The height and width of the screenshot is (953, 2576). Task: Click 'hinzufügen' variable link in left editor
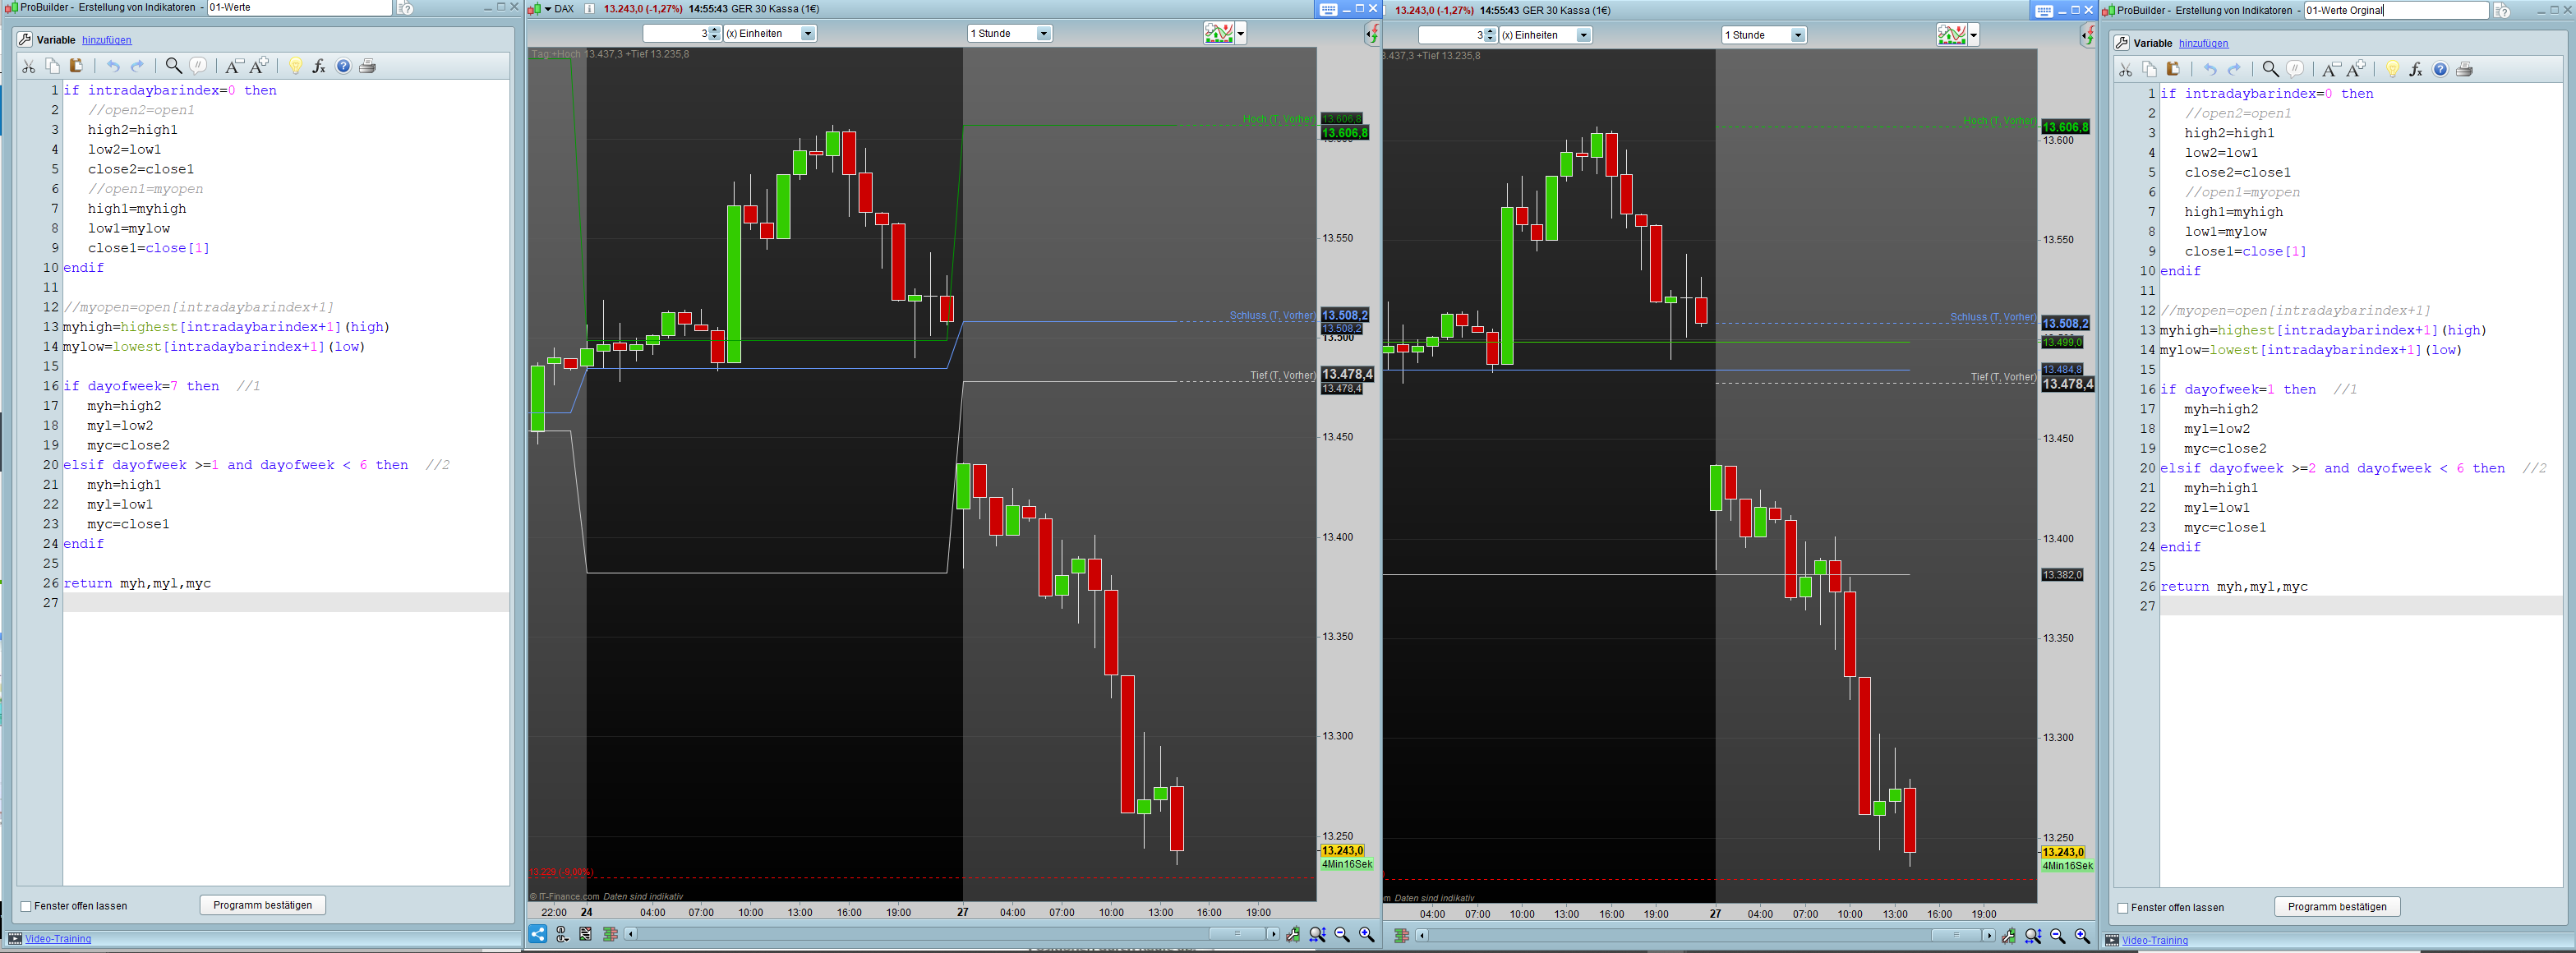click(106, 40)
